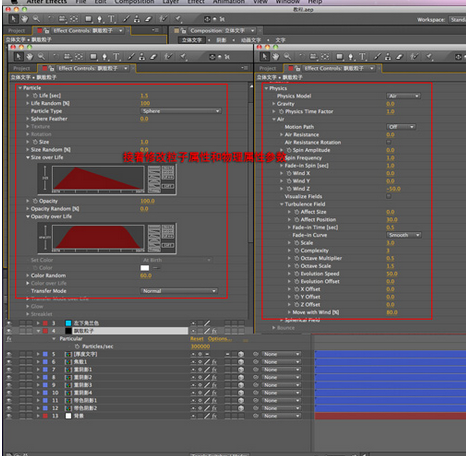Click the stopwatch next to Opacity
466x456 pixels.
pos(35,201)
